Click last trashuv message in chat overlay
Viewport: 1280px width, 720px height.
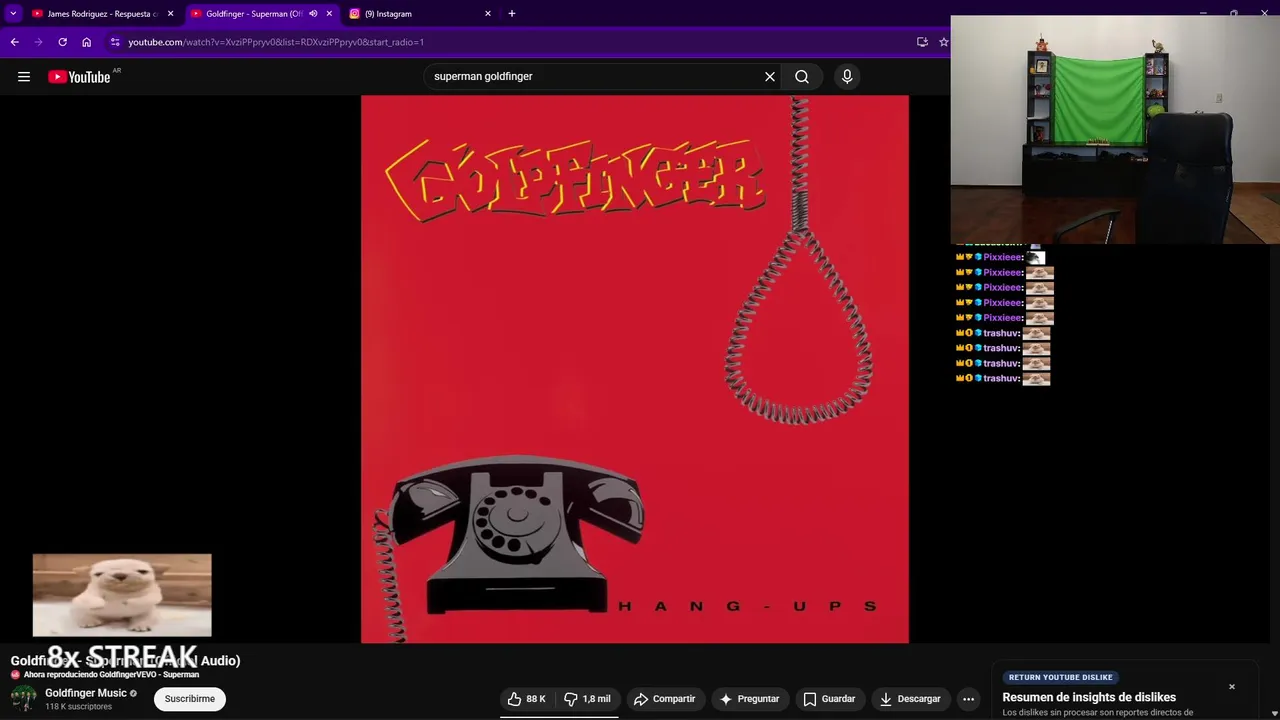1003,379
